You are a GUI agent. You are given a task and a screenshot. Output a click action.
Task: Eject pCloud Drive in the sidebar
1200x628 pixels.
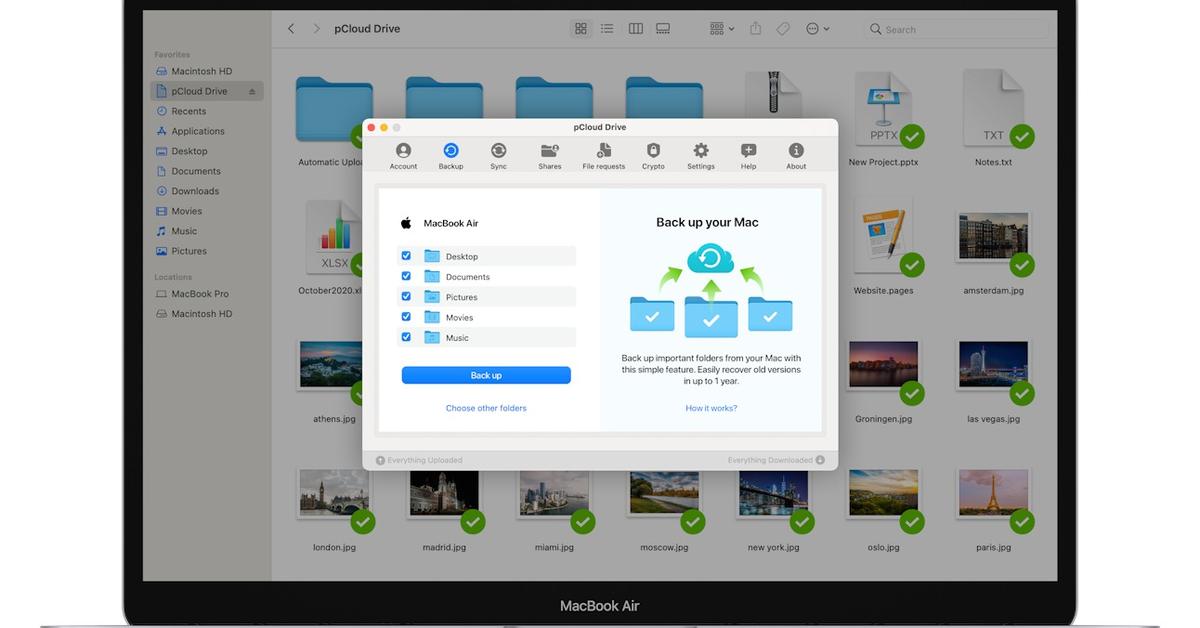click(x=252, y=91)
